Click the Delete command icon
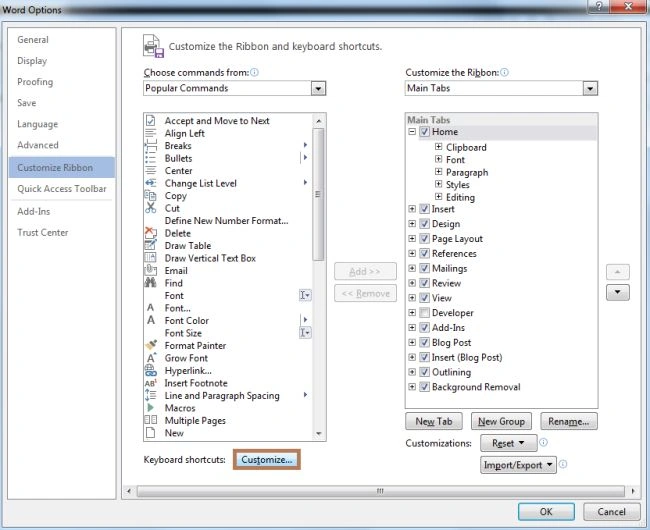650x530 pixels. click(150, 233)
